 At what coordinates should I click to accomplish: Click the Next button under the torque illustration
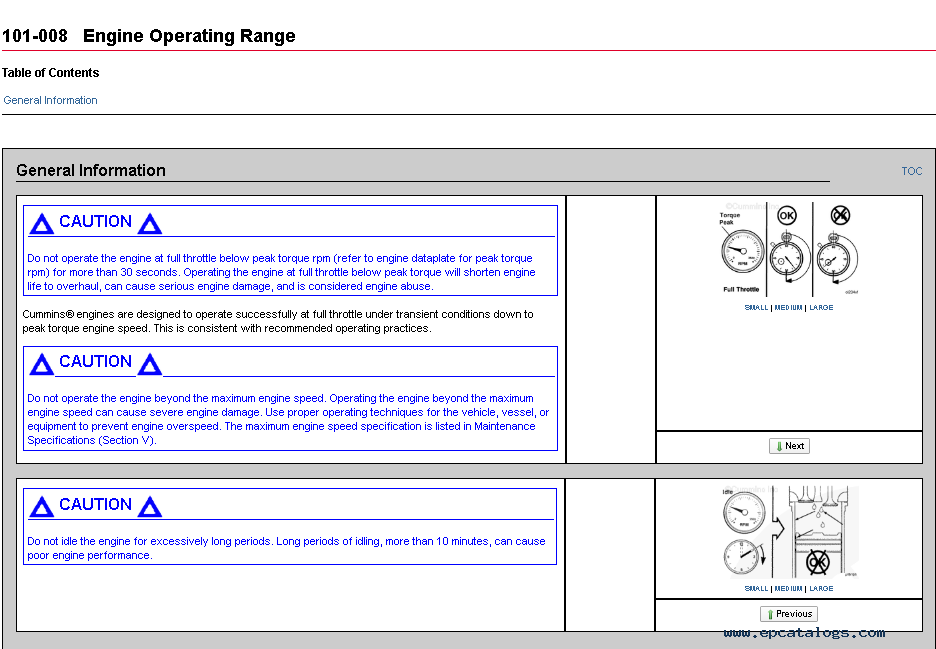[x=789, y=446]
